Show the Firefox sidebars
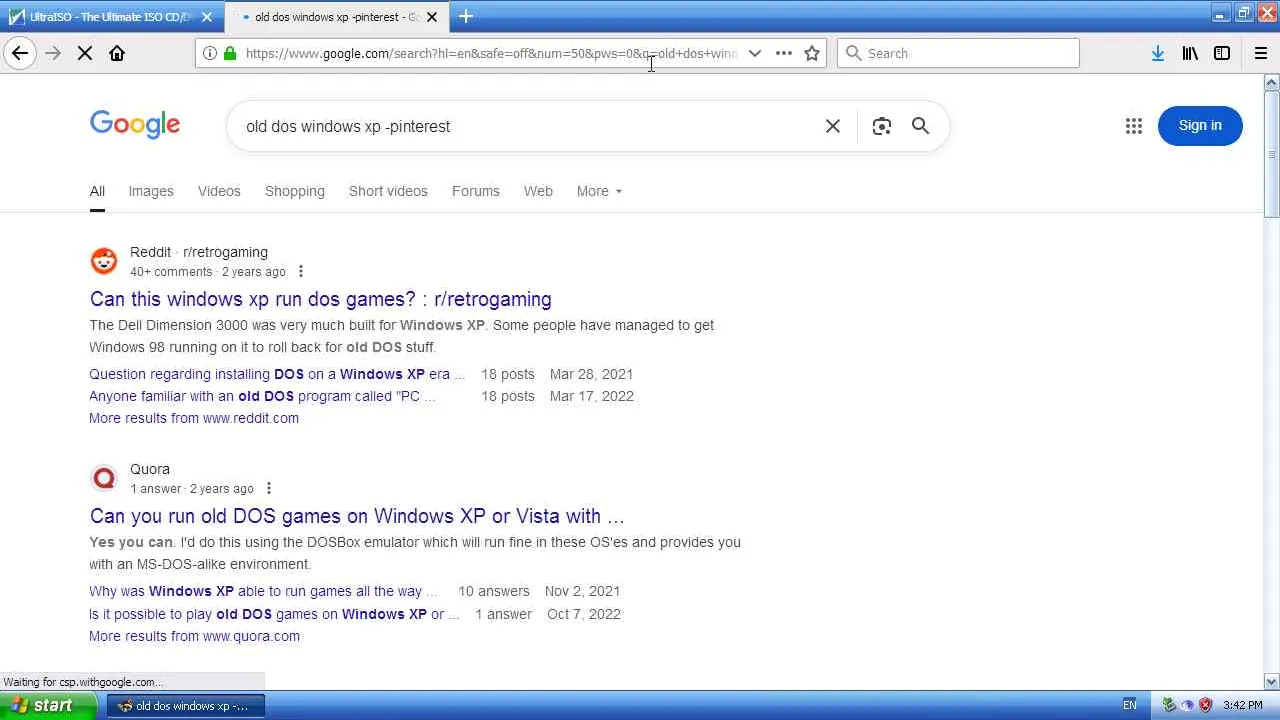The width and height of the screenshot is (1280, 720). [x=1222, y=53]
